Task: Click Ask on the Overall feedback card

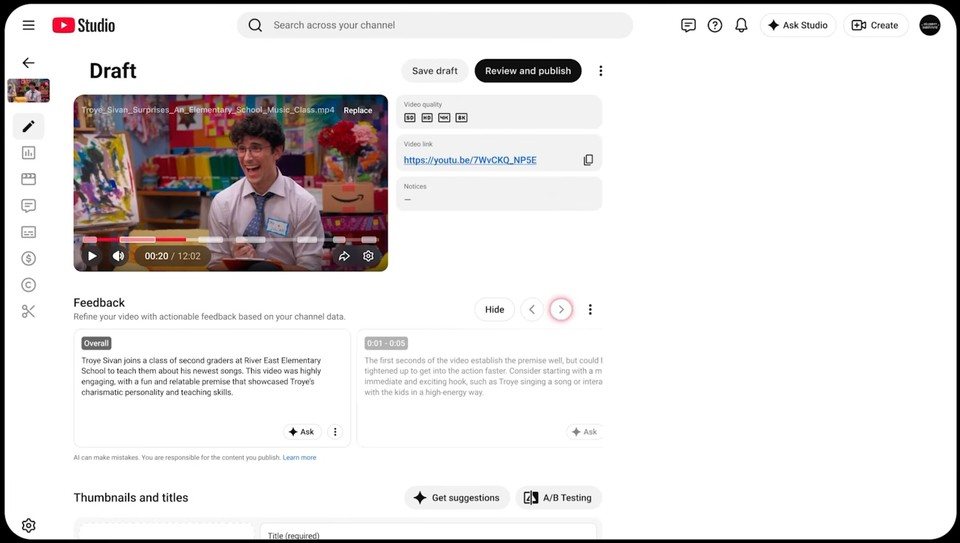Action: click(301, 432)
